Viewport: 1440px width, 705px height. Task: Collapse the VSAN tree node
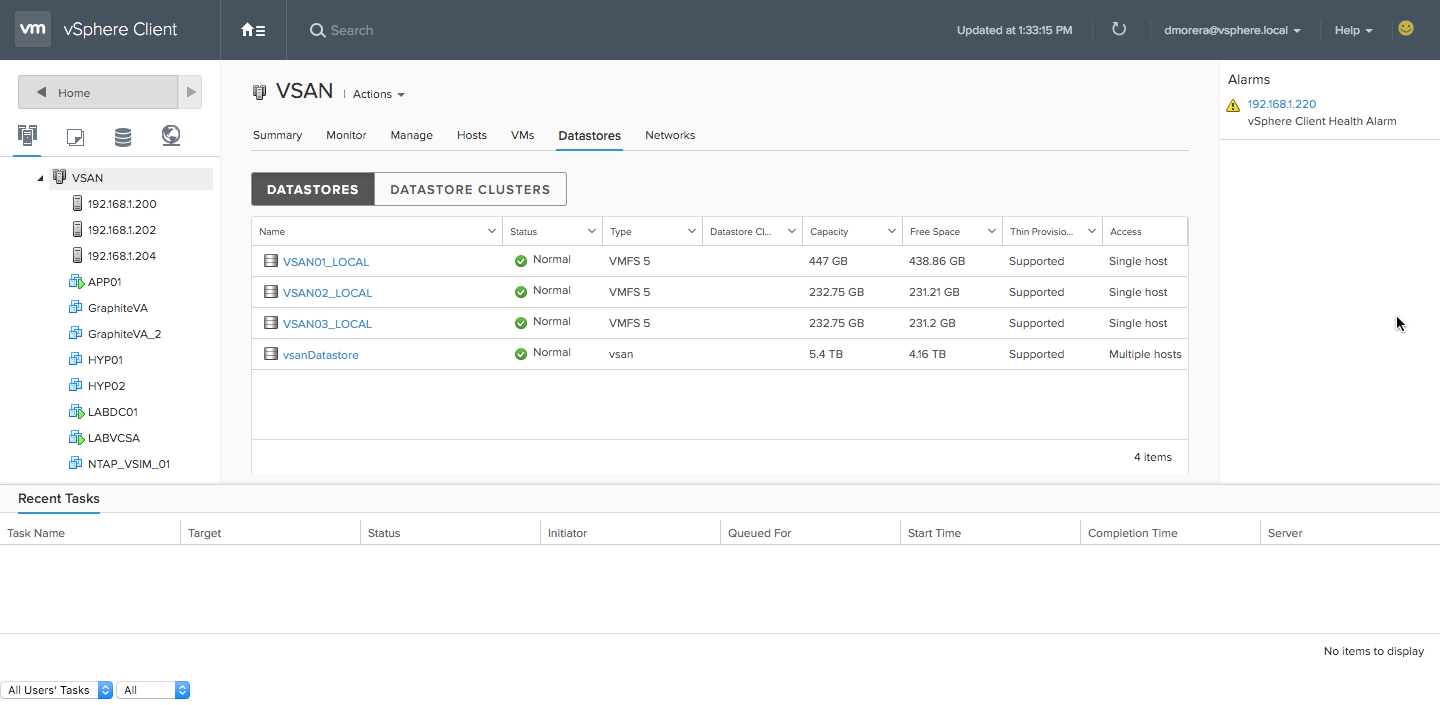tap(40, 178)
